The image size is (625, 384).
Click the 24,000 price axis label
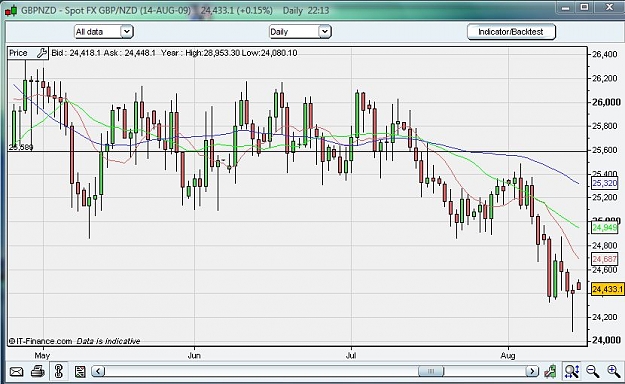tap(606, 340)
